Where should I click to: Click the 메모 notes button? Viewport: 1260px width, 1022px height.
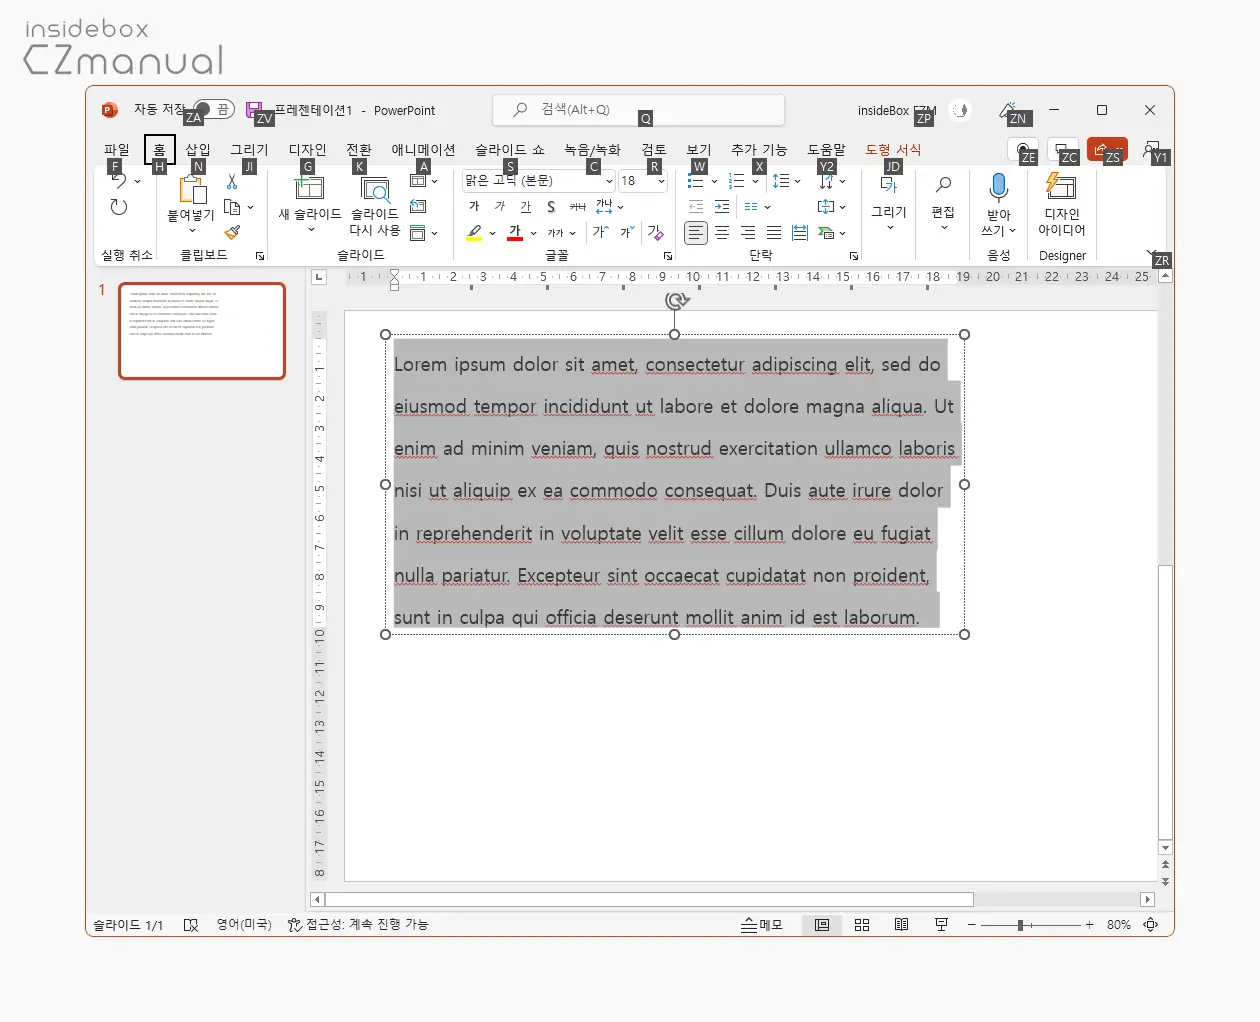coord(762,925)
